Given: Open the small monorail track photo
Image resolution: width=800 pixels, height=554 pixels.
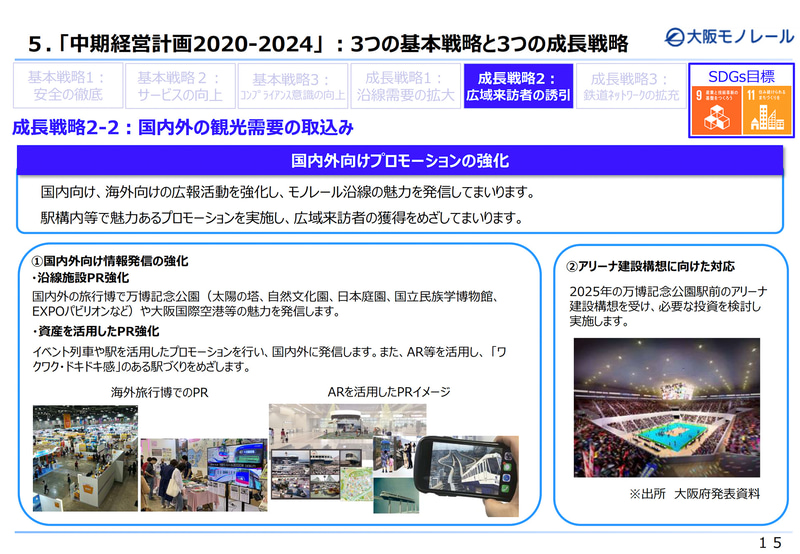Looking at the screenshot, I should [396, 495].
